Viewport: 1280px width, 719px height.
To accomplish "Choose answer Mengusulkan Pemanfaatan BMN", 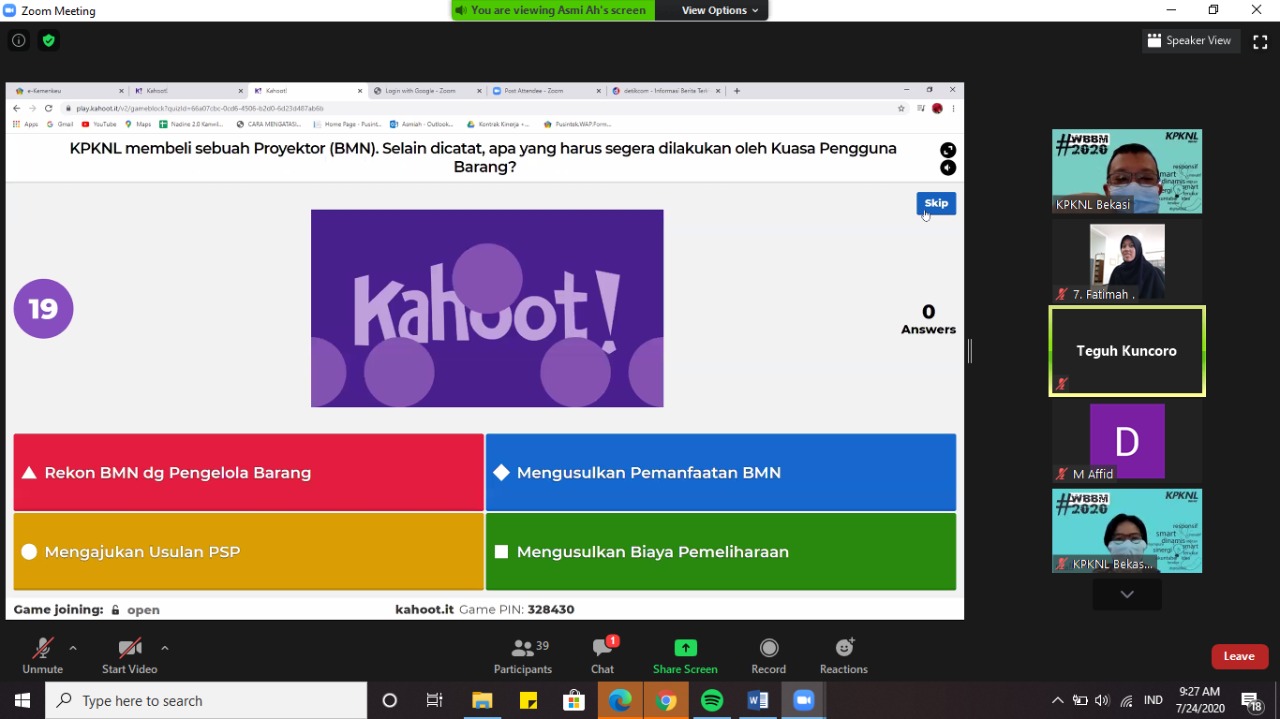I will (721, 472).
